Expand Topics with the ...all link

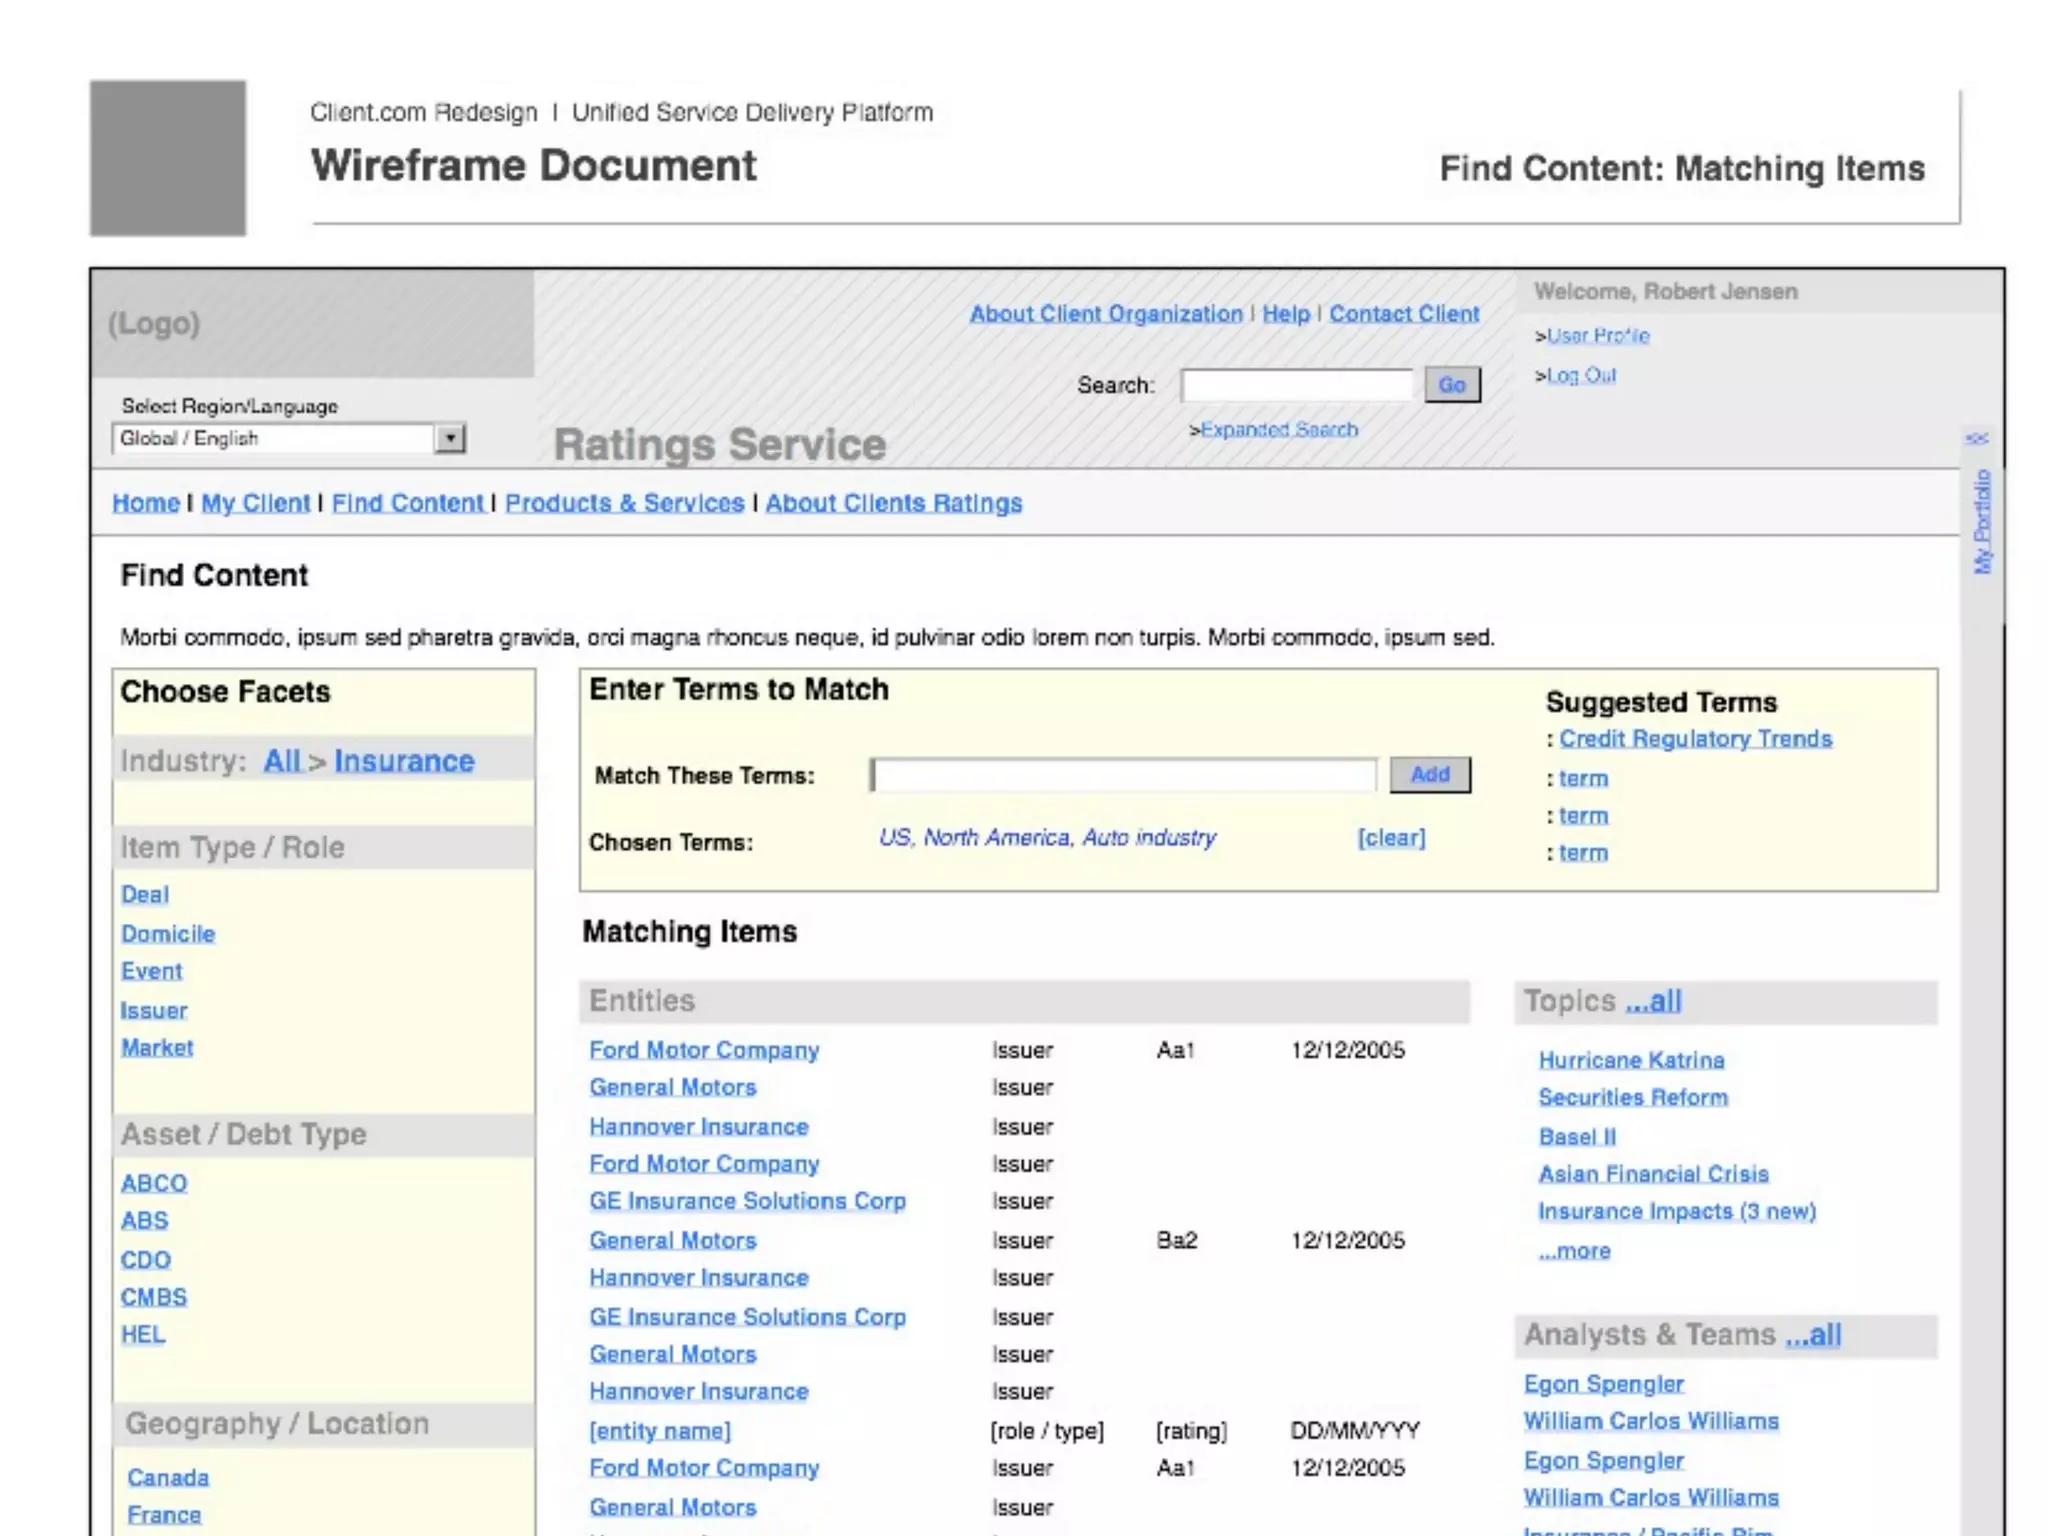click(x=1653, y=1001)
